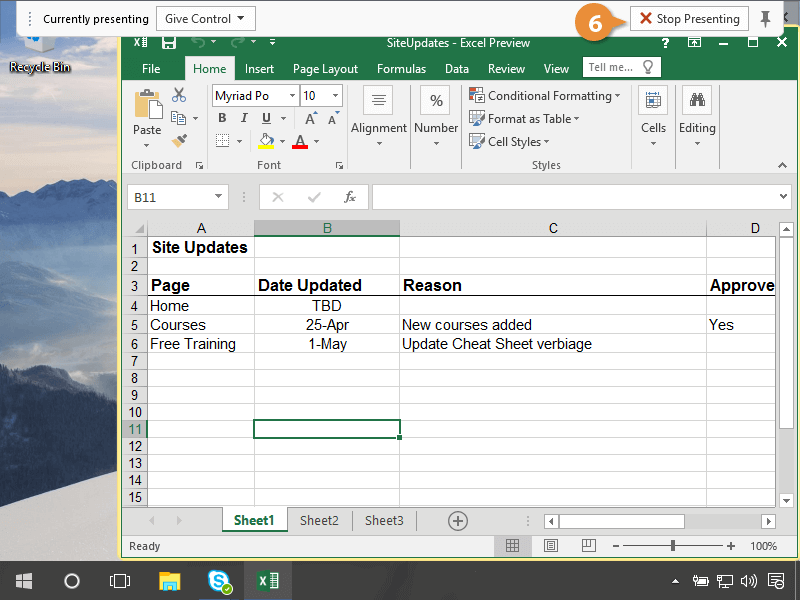Viewport: 800px width, 600px height.
Task: Click the Cut scissors icon
Action: tap(179, 95)
